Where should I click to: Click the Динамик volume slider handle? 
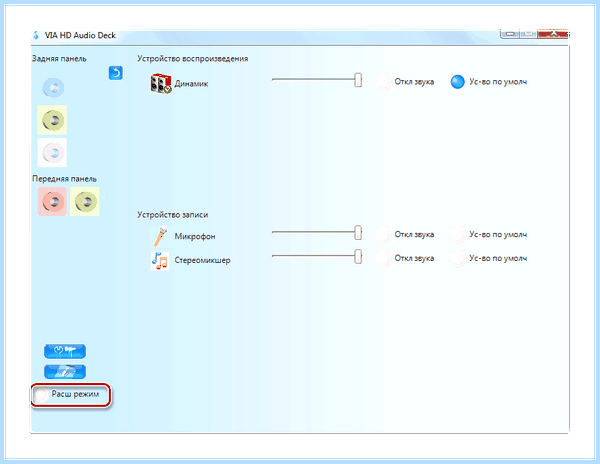[358, 80]
